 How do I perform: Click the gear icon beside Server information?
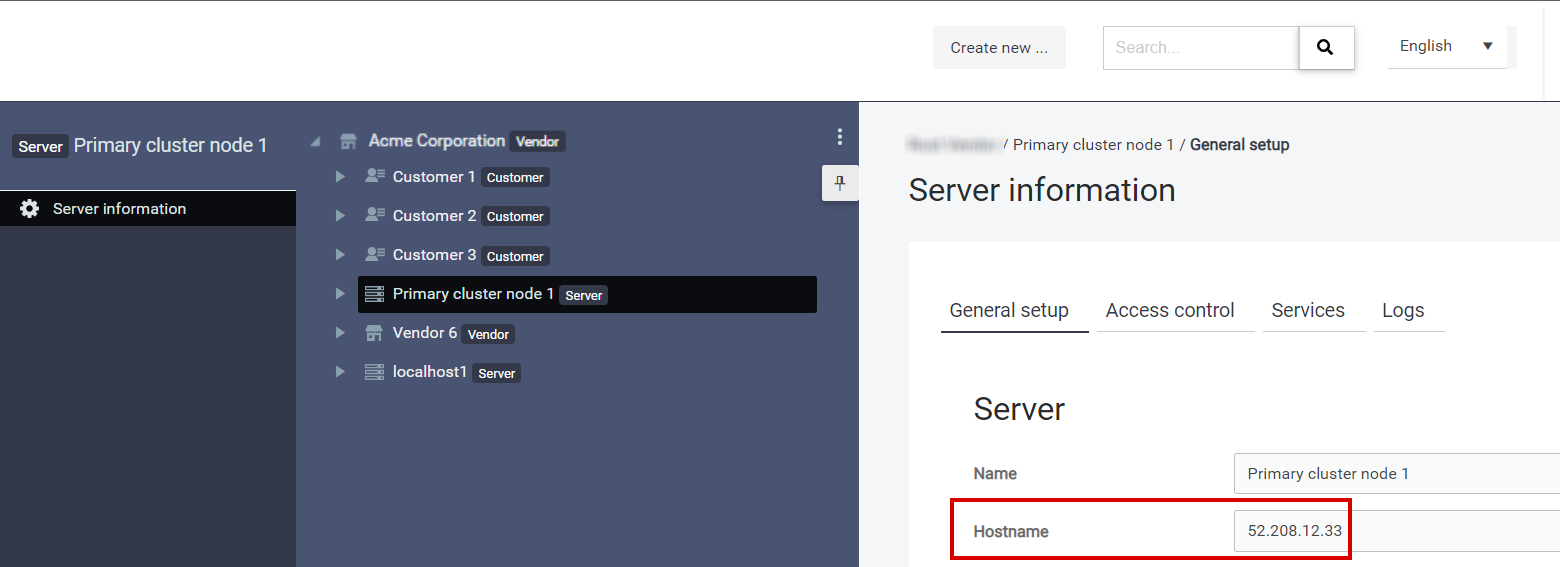pyautogui.click(x=30, y=209)
